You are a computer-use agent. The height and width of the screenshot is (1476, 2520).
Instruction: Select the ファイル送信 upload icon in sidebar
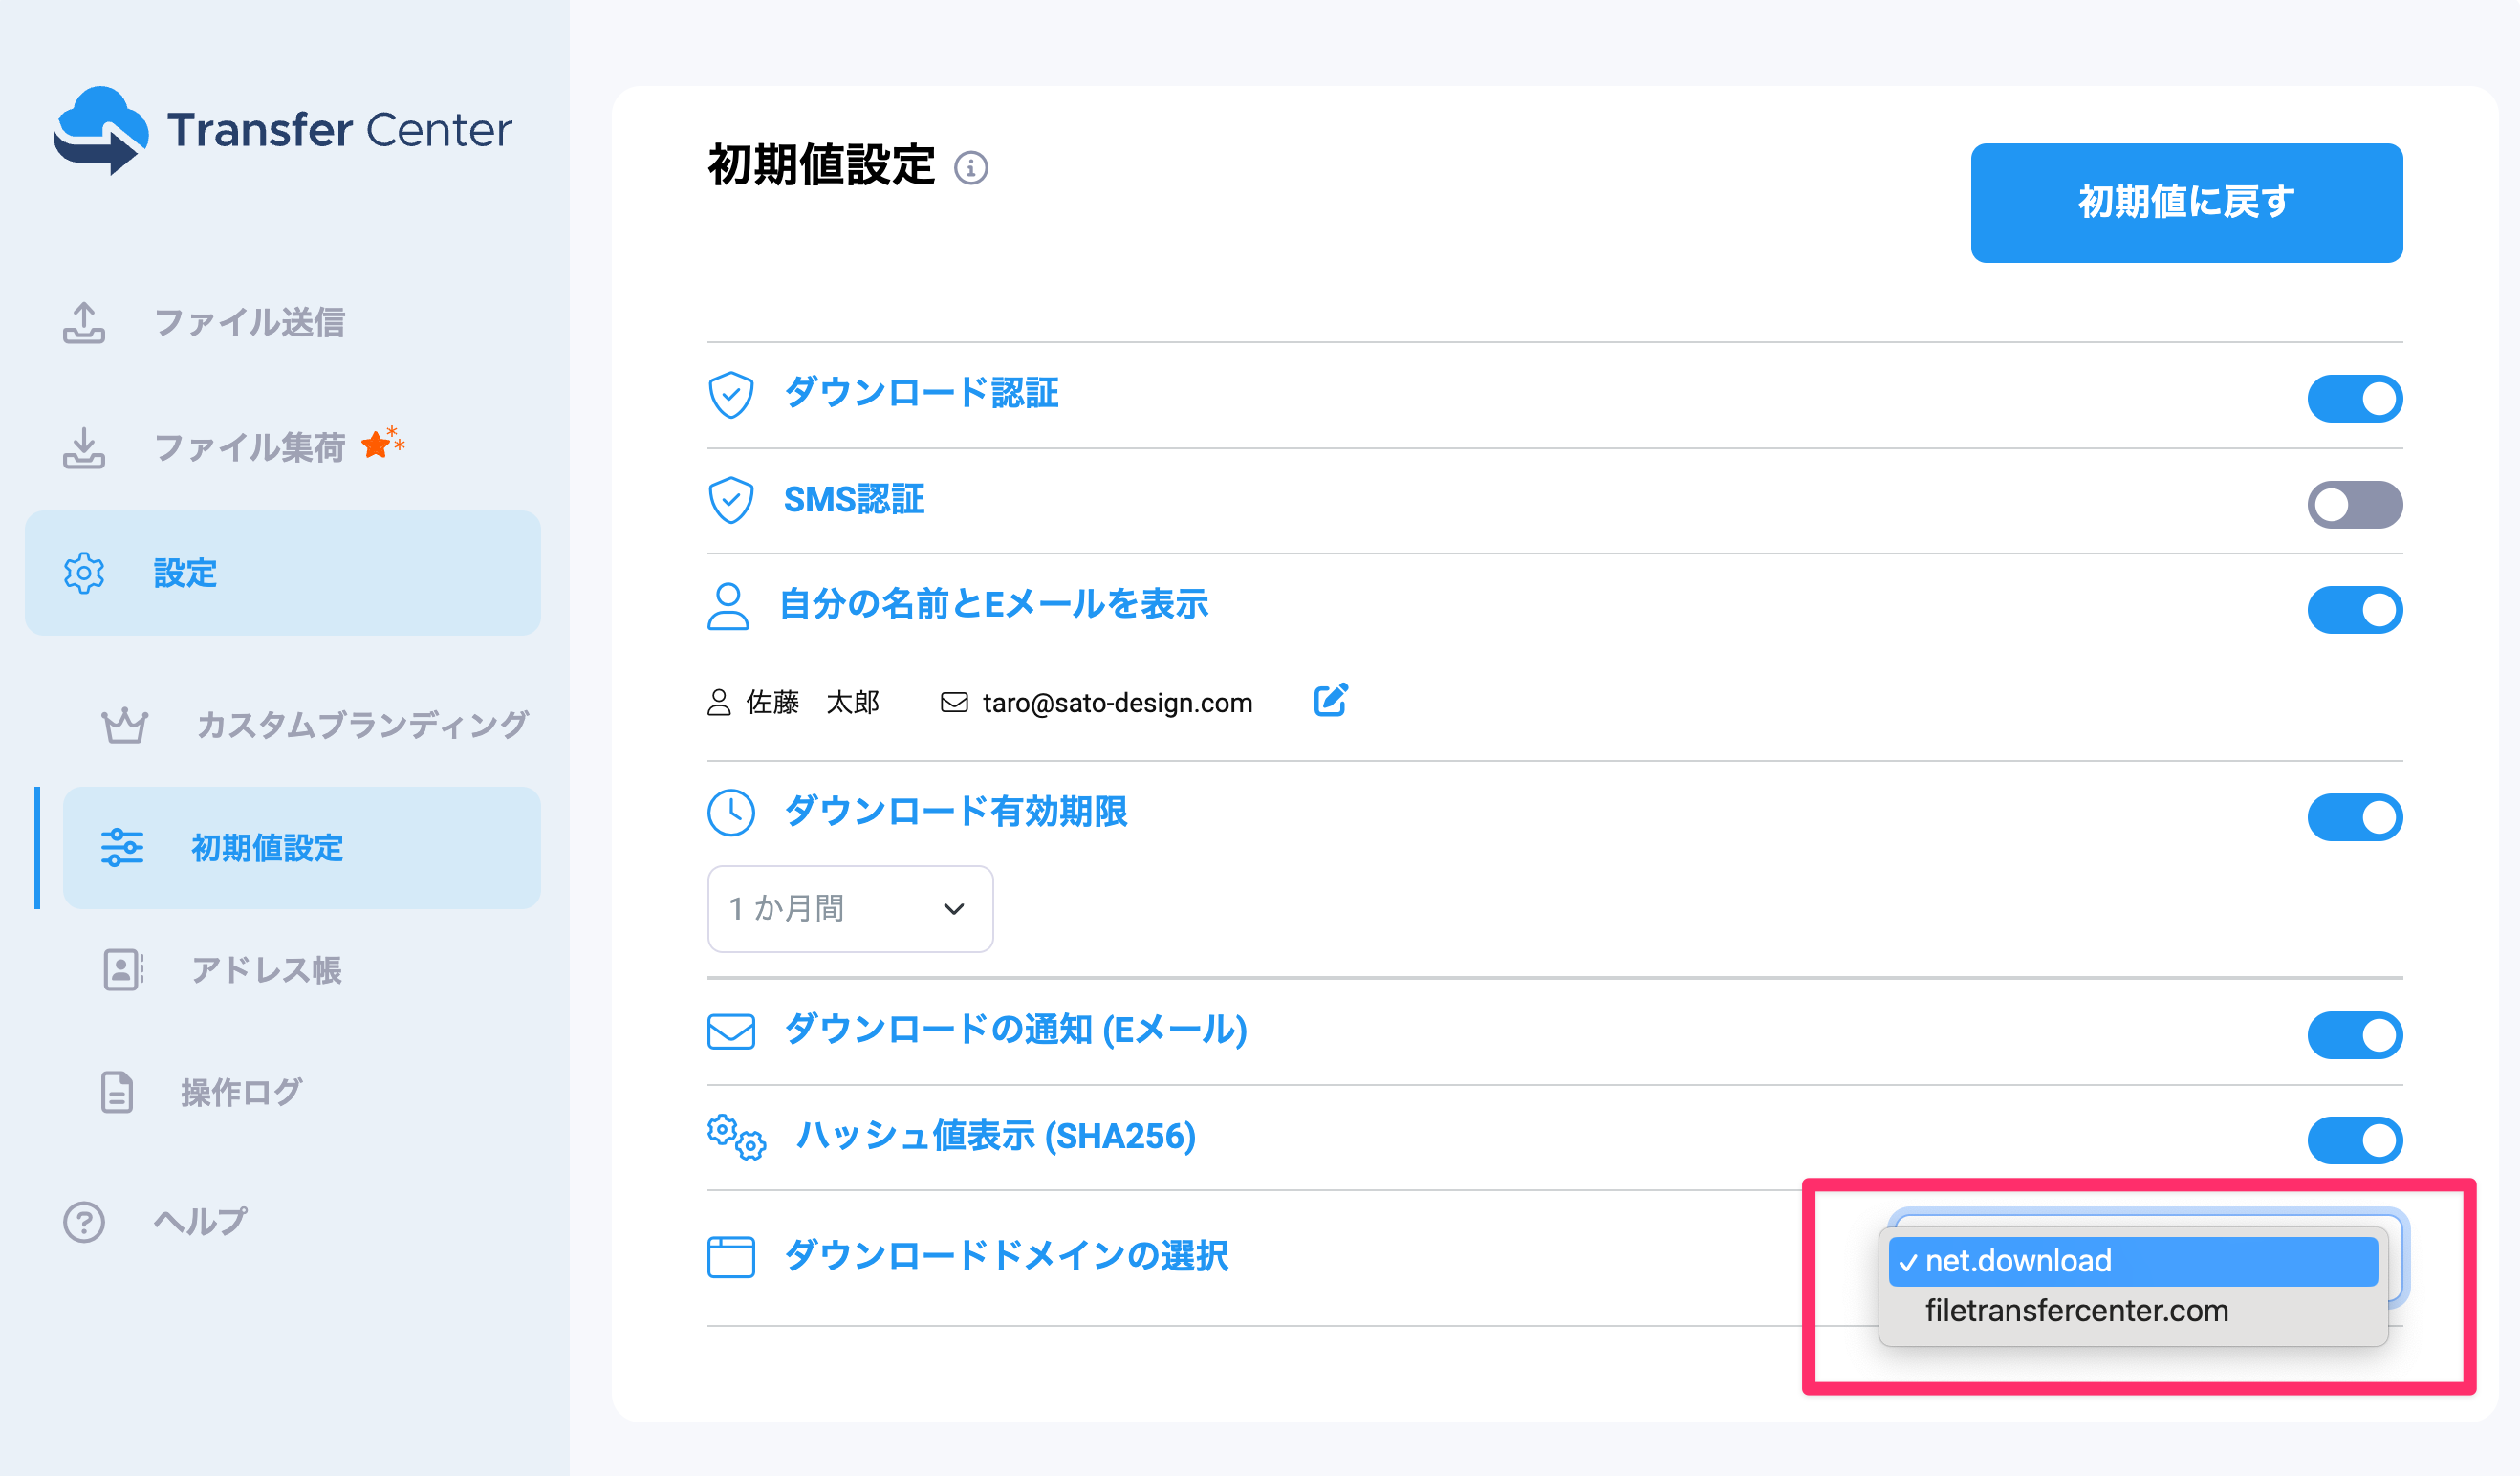pos(84,323)
